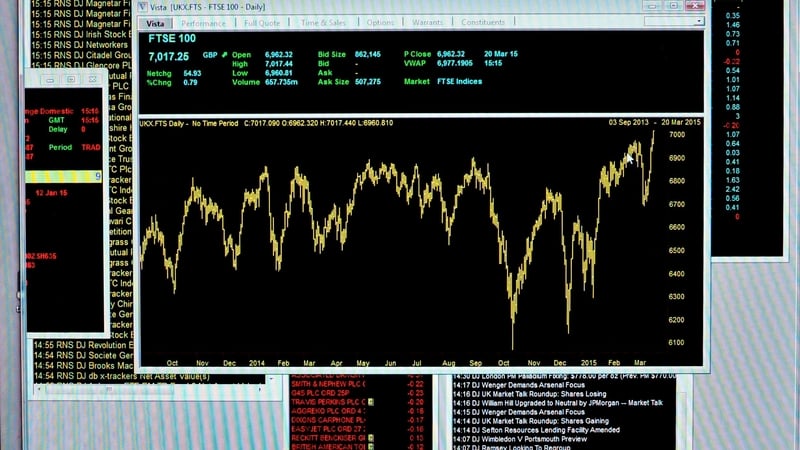Click the horizontal scrollbar thumb in RNS news window
Image resolution: width=800 pixels, height=450 pixels.
(109, 389)
